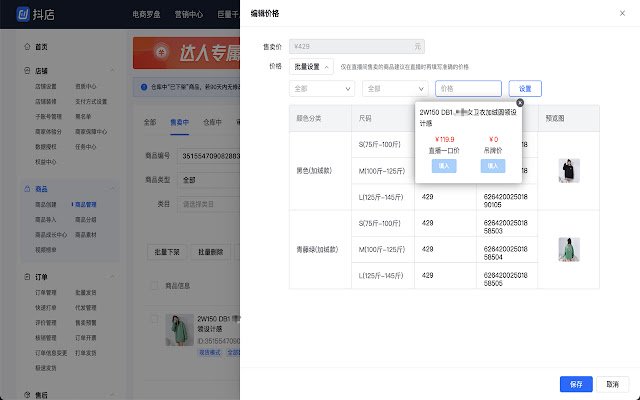Image resolution: width=640 pixels, height=400 pixels.
Task: Switch to the 仓库中 product tab
Action: click(212, 122)
